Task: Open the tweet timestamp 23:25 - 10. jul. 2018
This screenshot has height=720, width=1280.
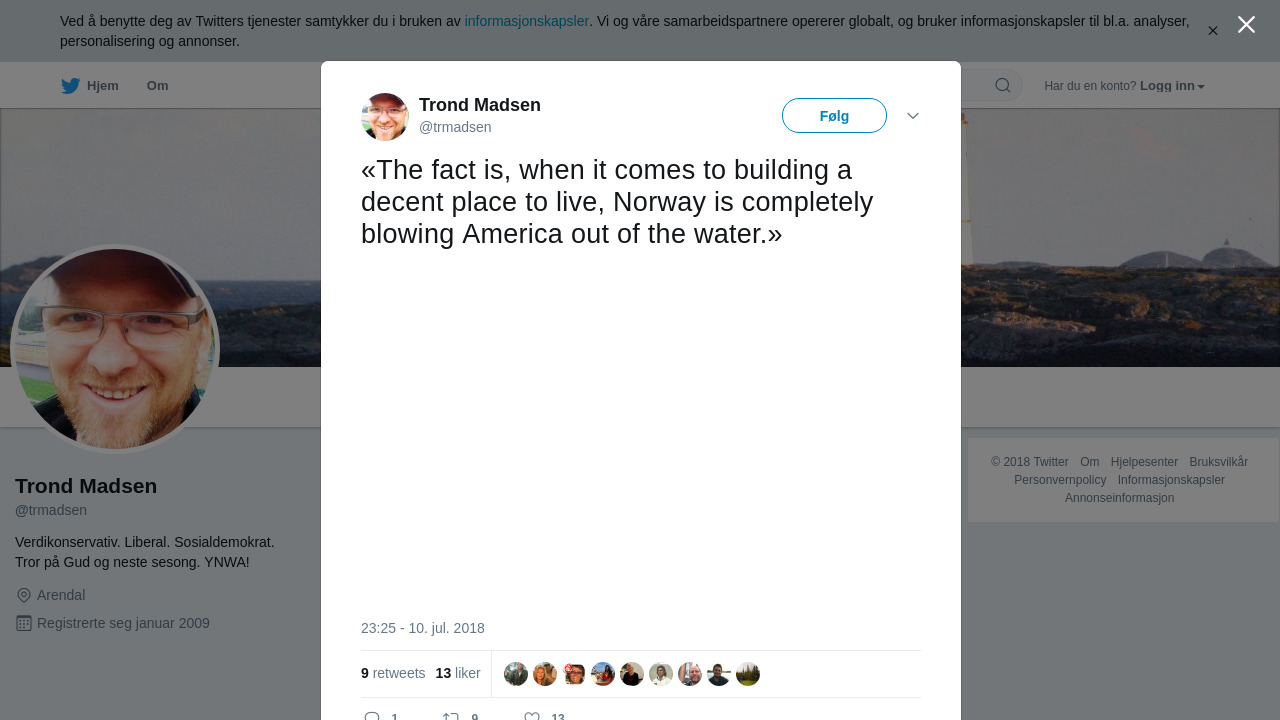Action: 423,628
